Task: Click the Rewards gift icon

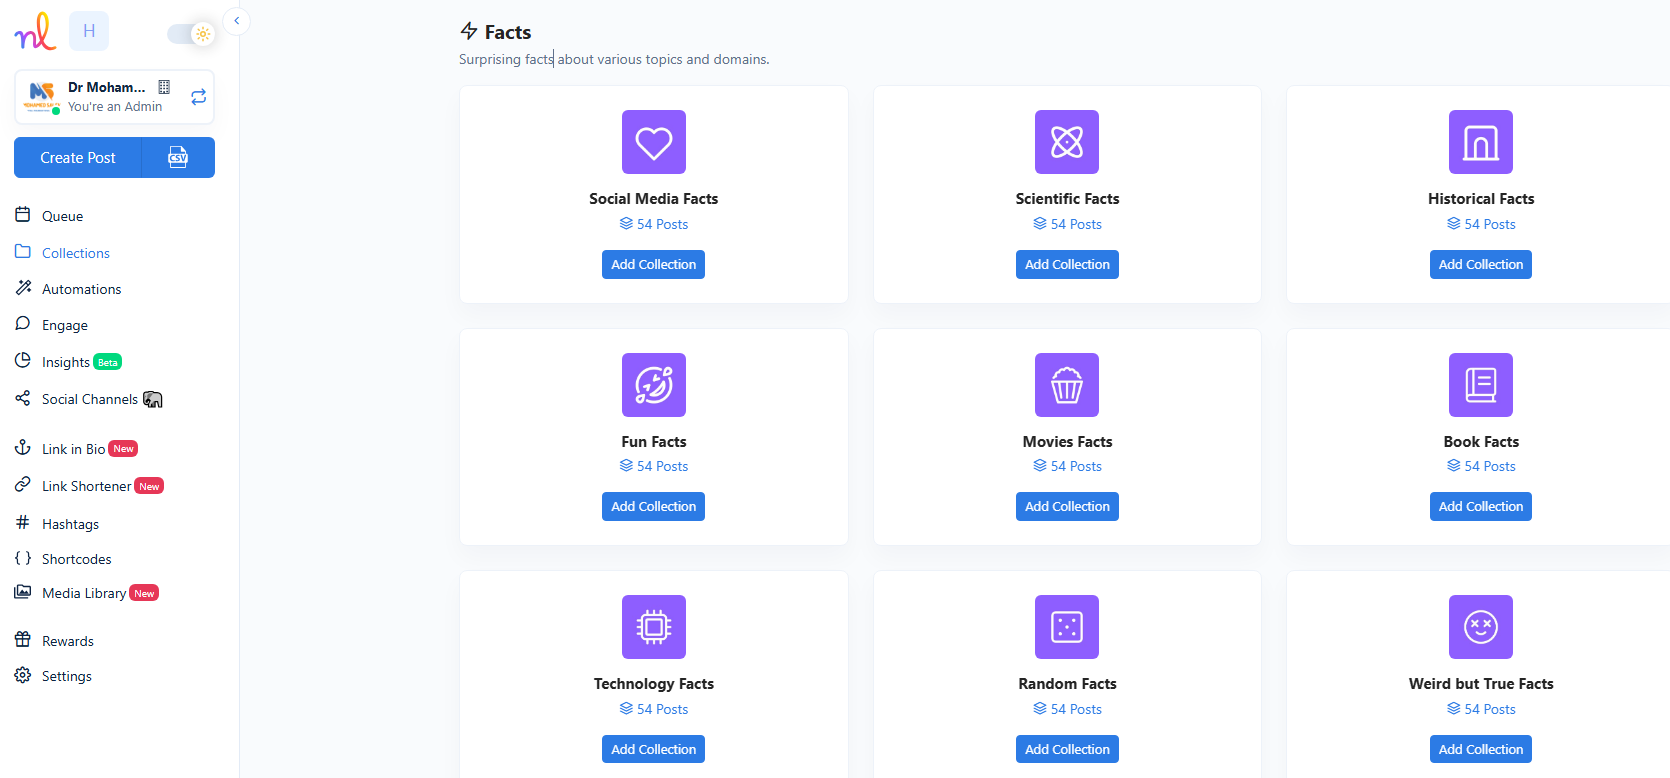Action: coord(23,640)
